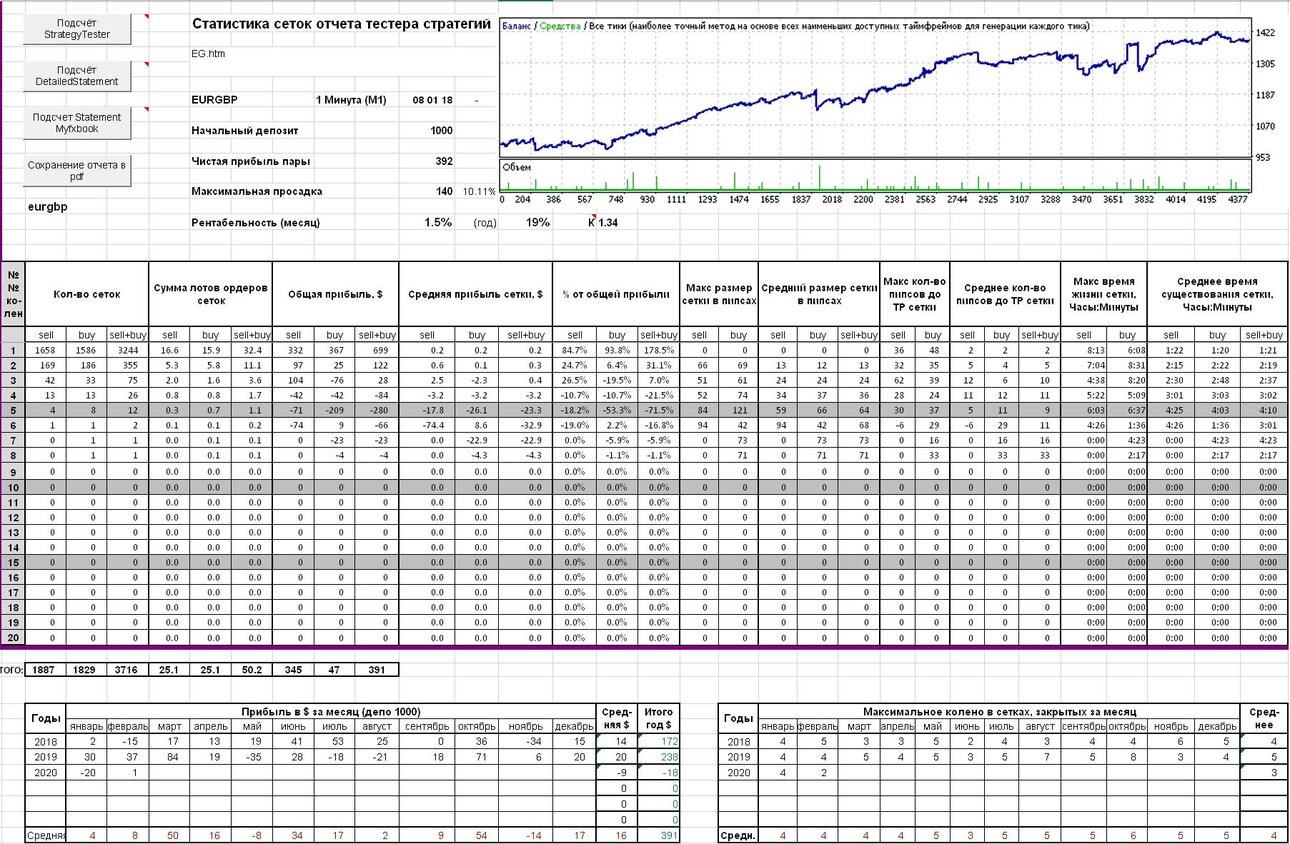Select the 1 Минута (M1) timeframe cell
Image resolution: width=1290 pixels, height=844 pixels.
coord(350,100)
